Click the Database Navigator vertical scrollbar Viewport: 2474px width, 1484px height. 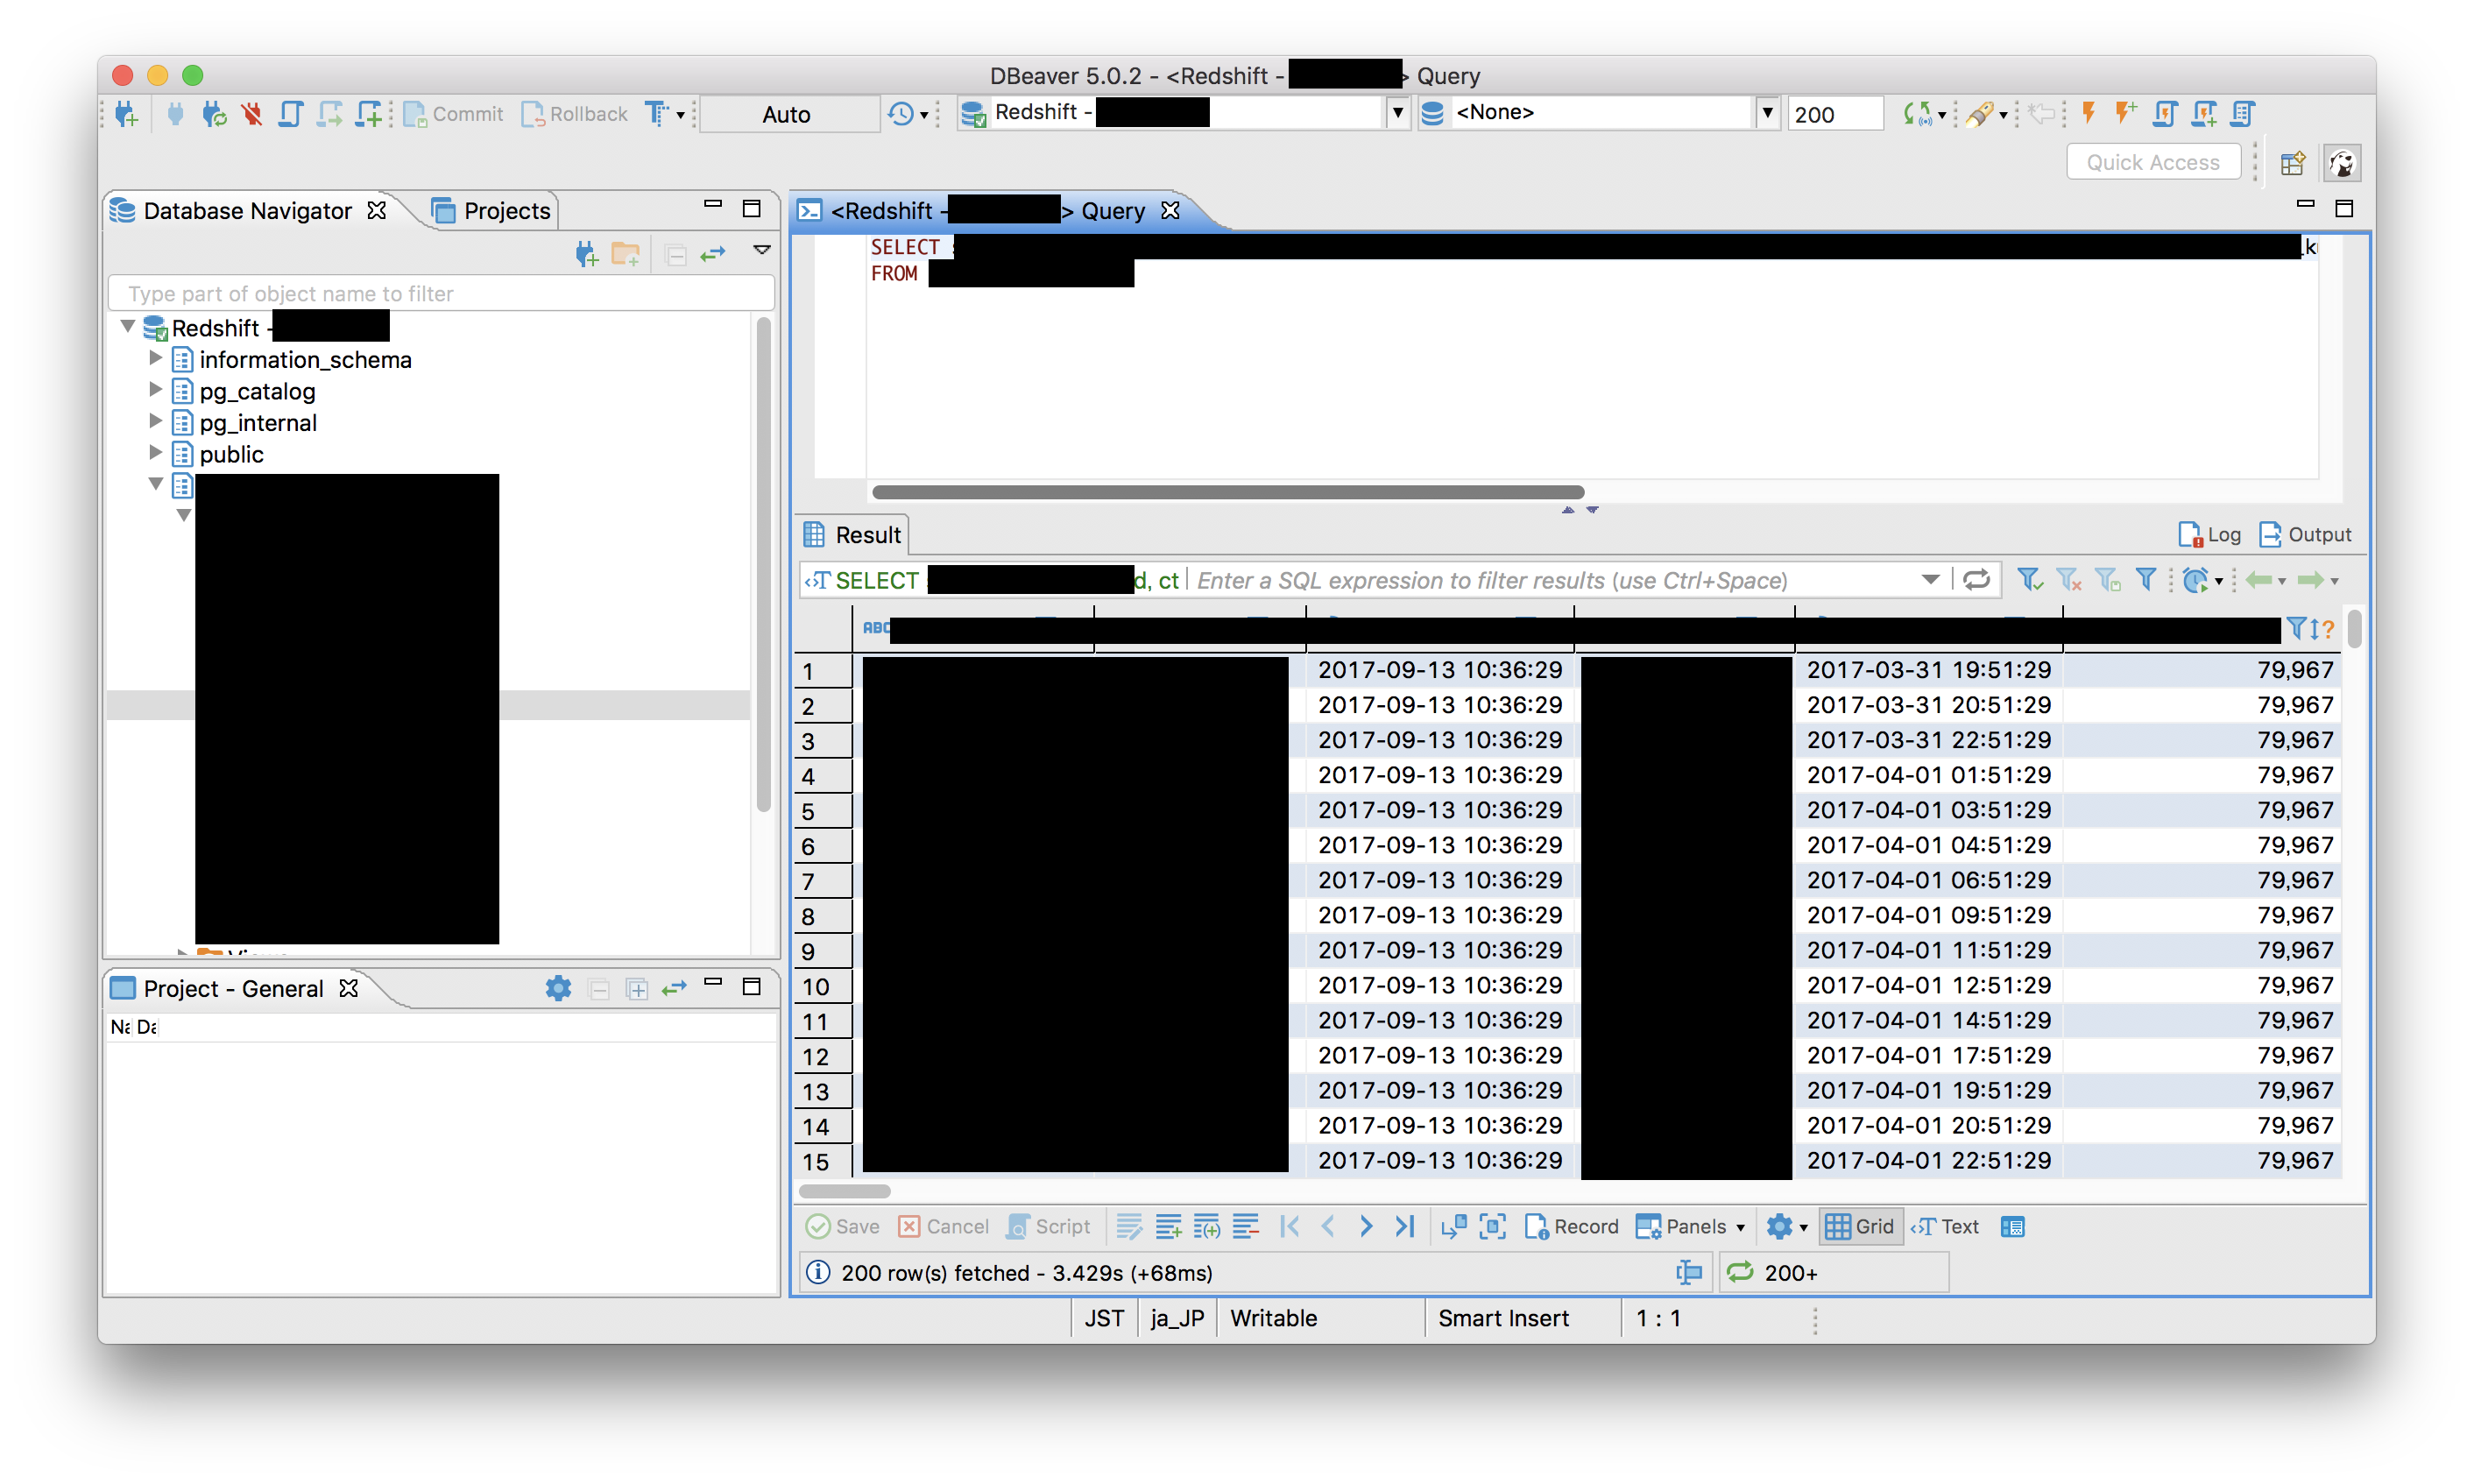(763, 565)
